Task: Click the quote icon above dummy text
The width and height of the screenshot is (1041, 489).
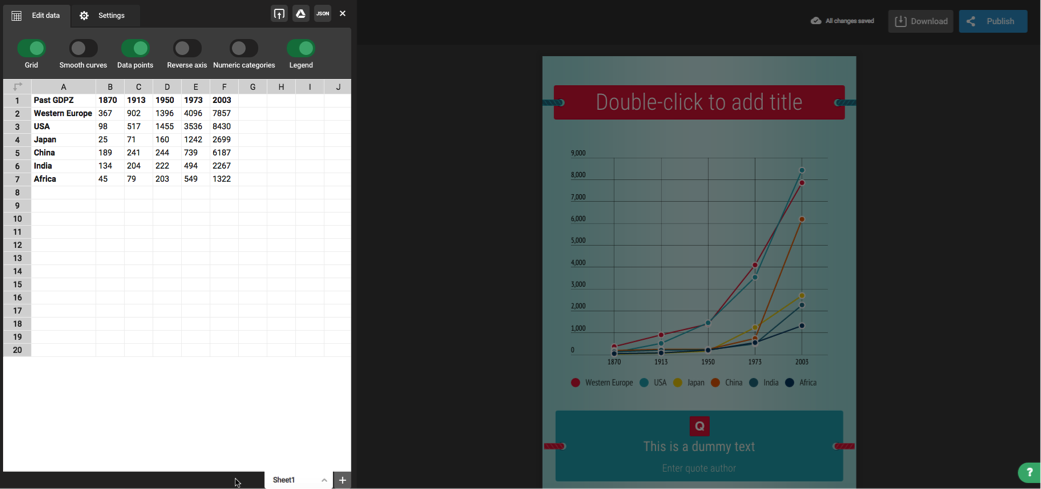Action: [699, 426]
